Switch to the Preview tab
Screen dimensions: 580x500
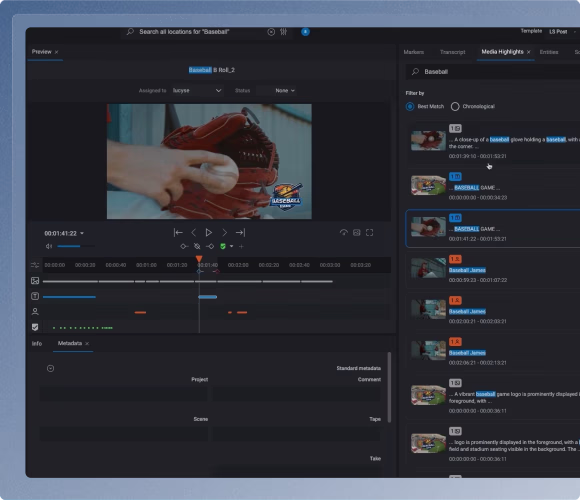click(x=41, y=52)
